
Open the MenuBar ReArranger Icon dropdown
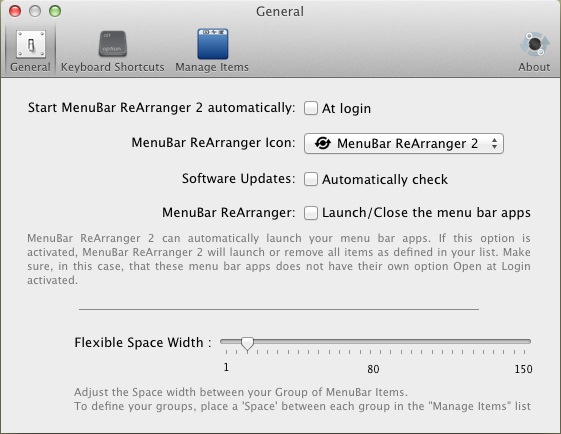click(x=404, y=143)
